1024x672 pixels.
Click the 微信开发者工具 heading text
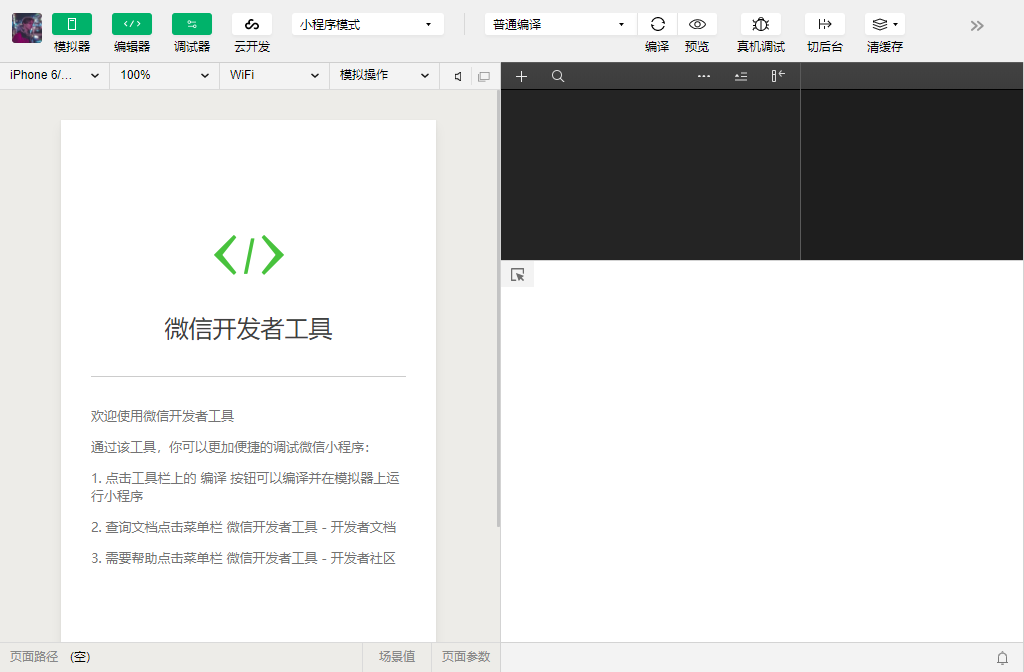249,328
